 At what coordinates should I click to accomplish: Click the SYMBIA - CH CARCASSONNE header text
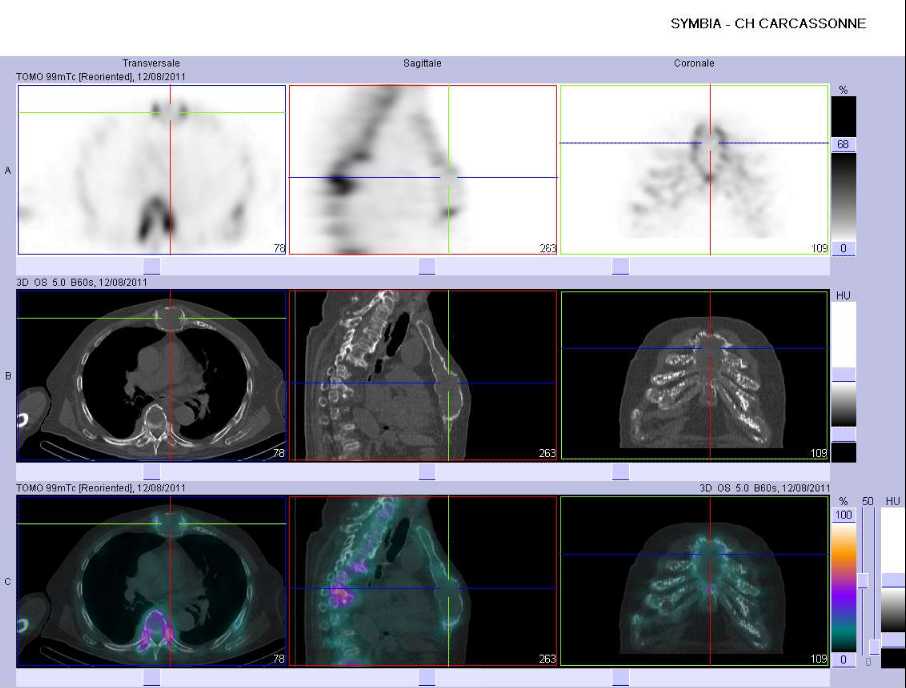click(768, 24)
